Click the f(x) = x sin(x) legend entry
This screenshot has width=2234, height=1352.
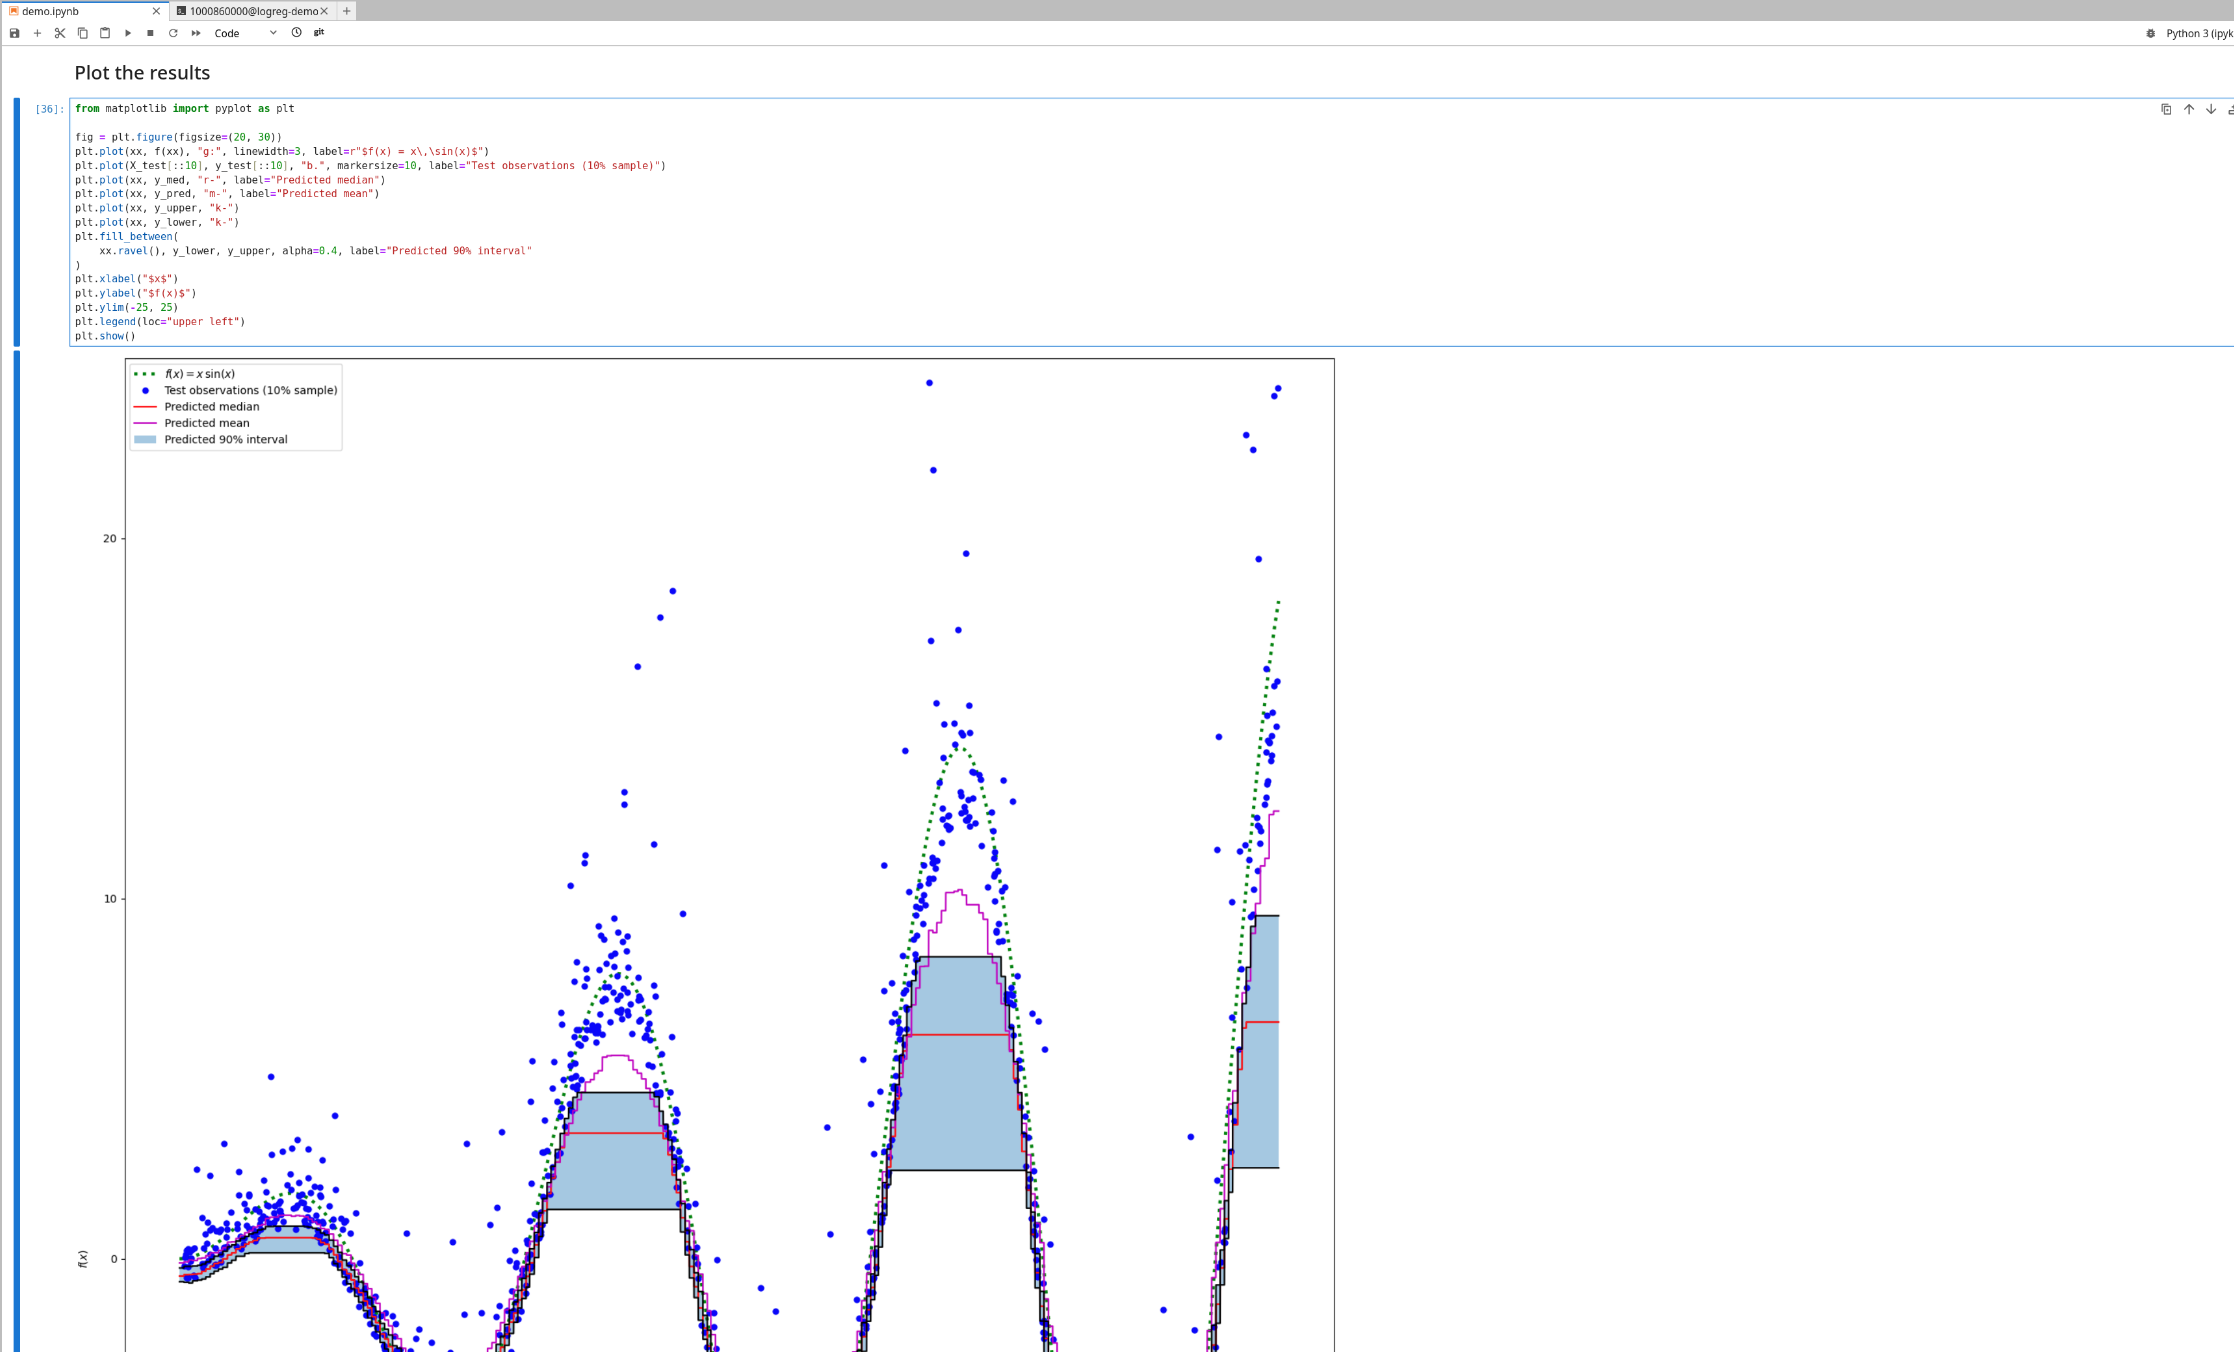(x=200, y=374)
